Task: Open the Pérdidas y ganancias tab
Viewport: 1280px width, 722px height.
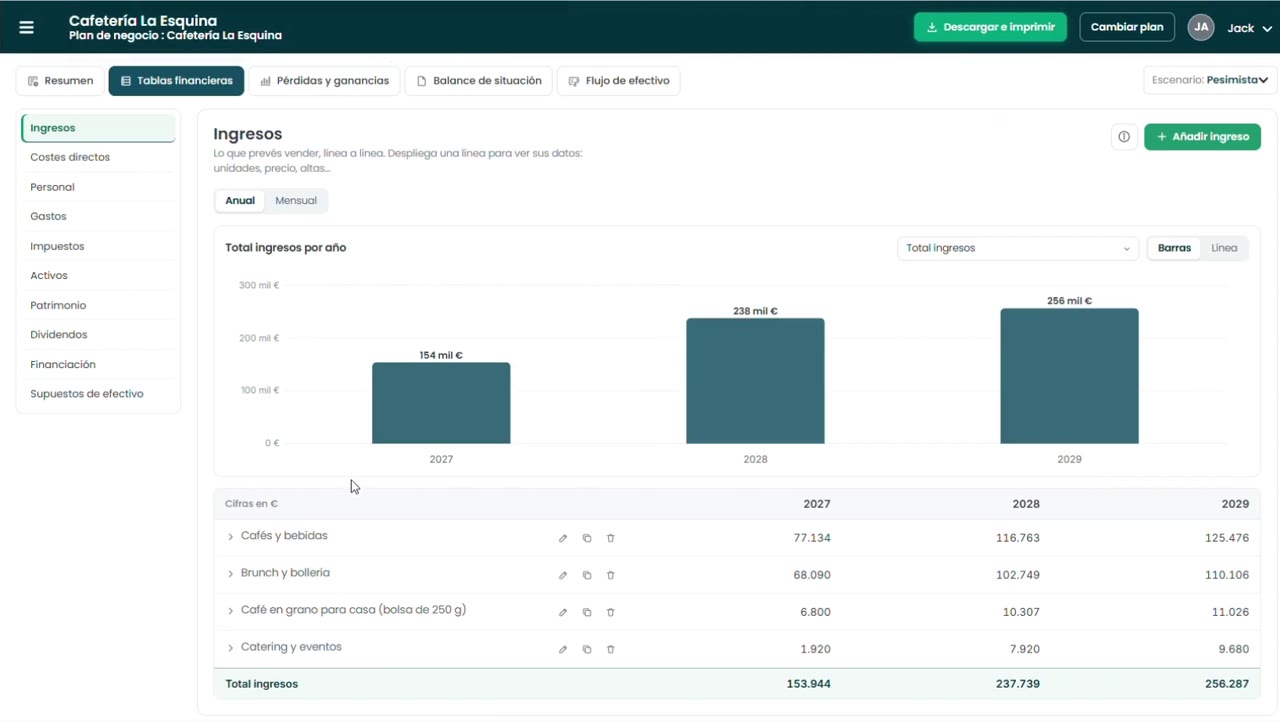Action: 325,81
